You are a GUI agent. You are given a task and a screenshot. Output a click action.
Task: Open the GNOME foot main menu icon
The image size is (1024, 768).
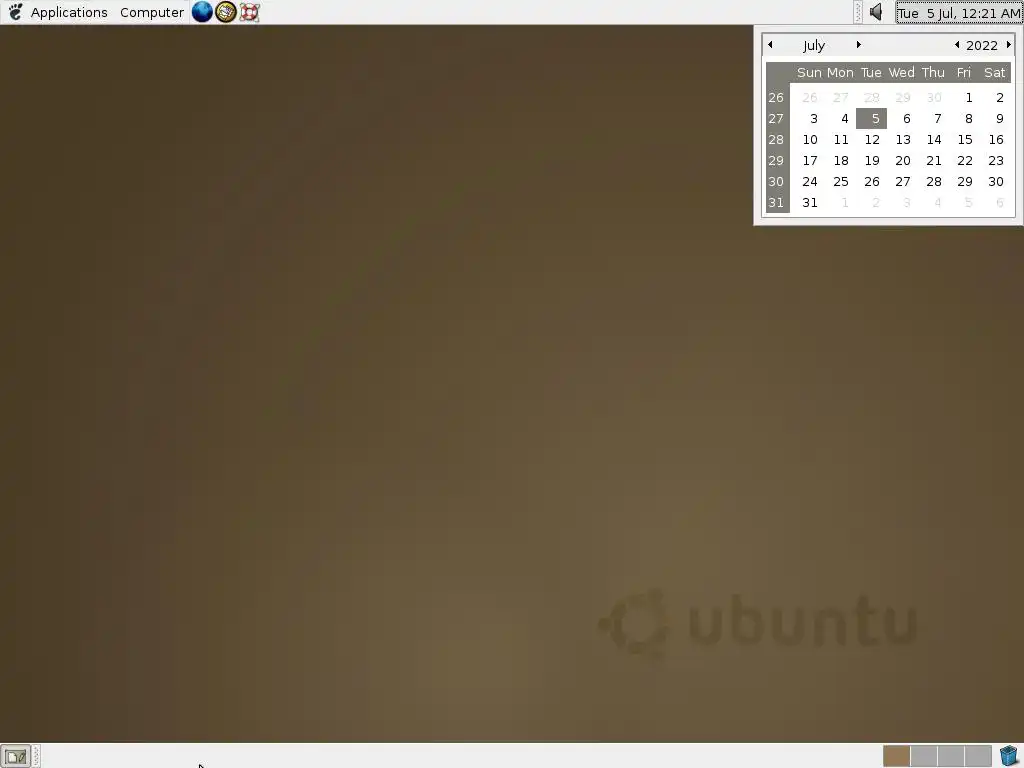[15, 12]
